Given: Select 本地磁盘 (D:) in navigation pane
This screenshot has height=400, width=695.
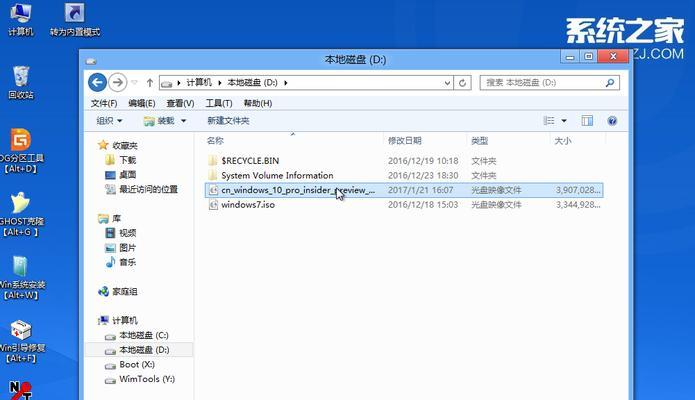Looking at the screenshot, I should pos(144,350).
